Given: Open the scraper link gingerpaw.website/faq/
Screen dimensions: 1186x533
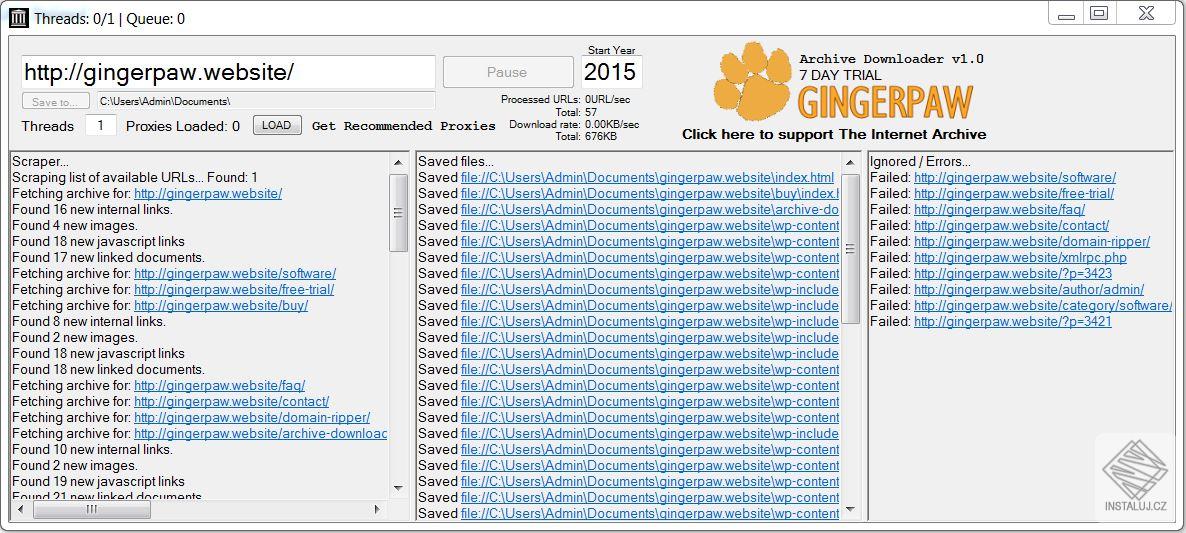Looking at the screenshot, I should (x=220, y=386).
